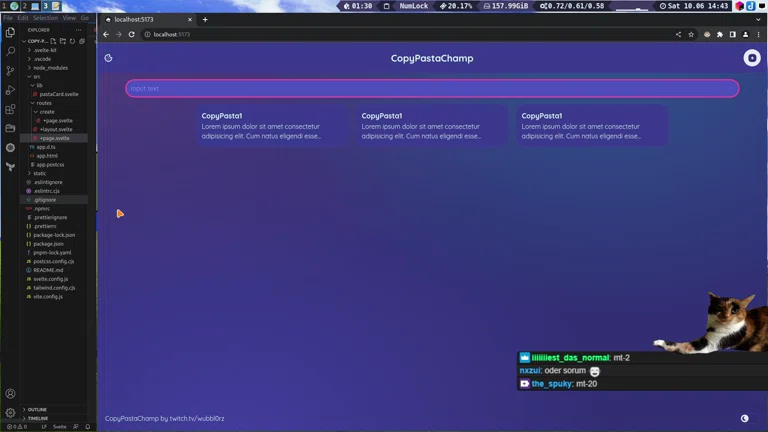
Task: Open tailwind.config.cjs file
Action: click(x=54, y=288)
